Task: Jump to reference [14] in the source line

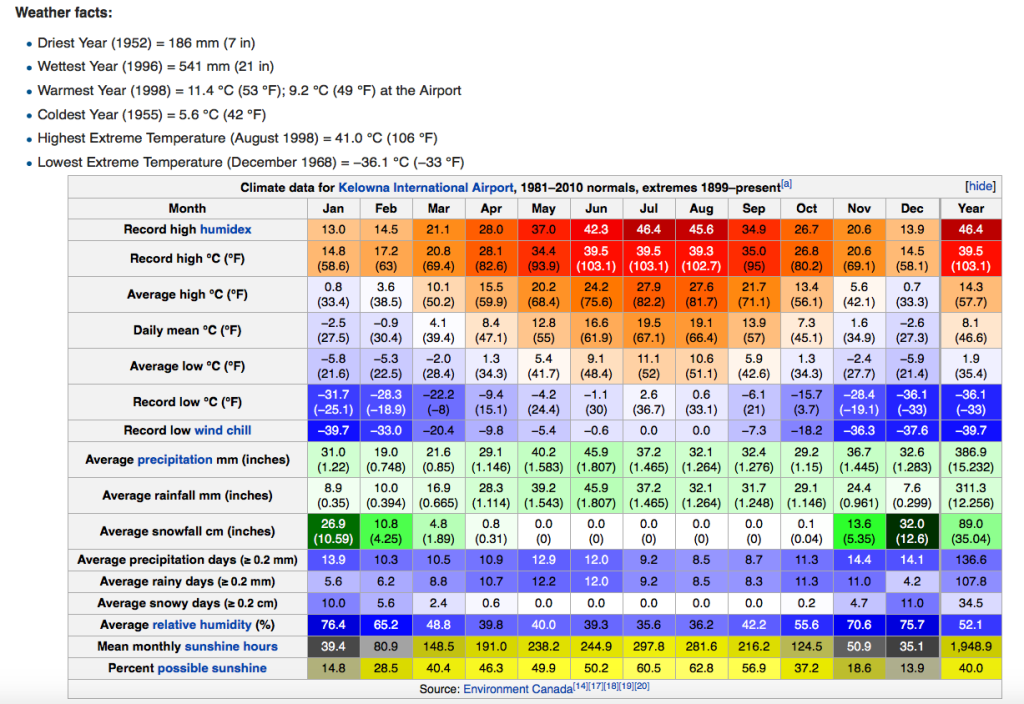Action: [x=580, y=687]
